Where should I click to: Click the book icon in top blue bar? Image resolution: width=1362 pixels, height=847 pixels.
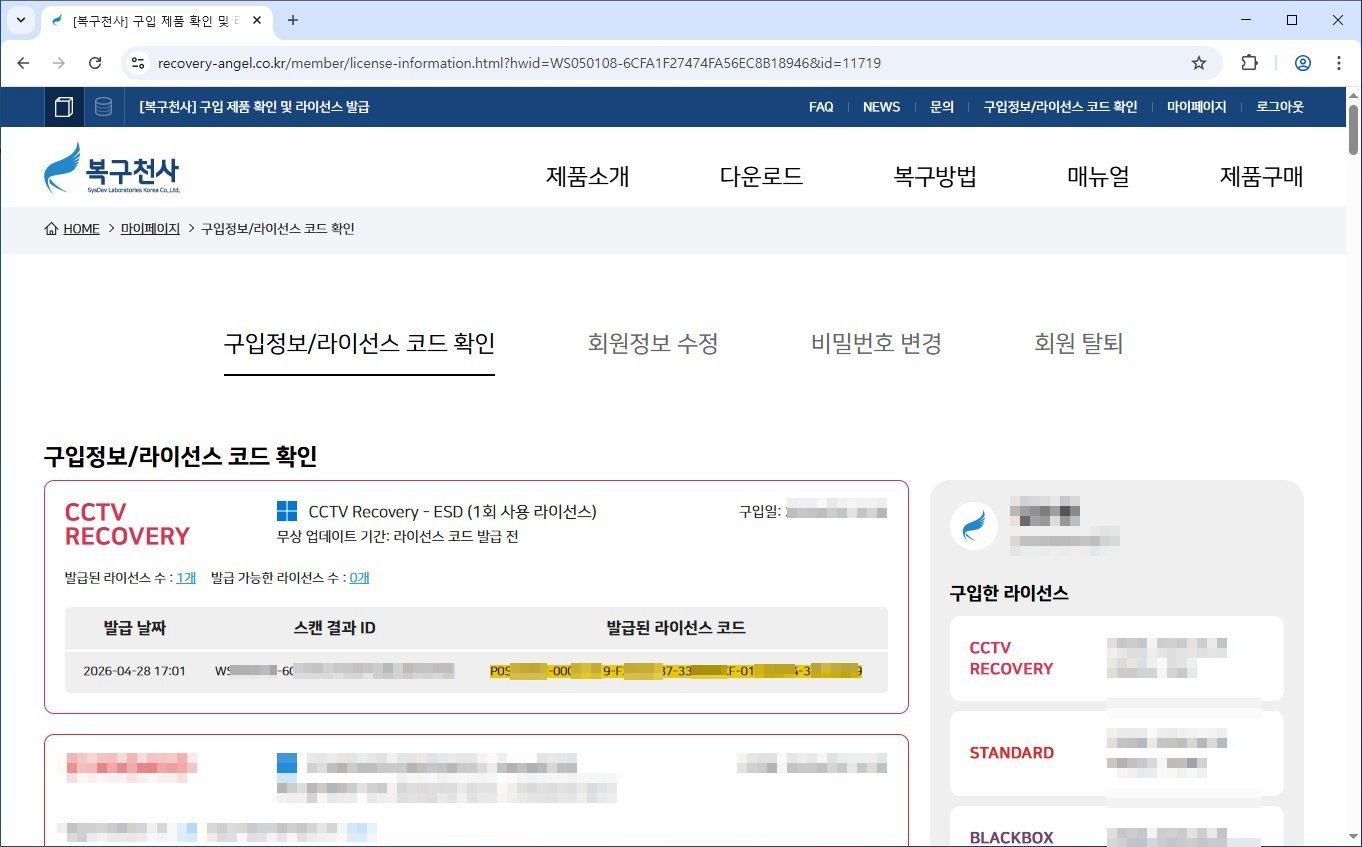[x=64, y=107]
